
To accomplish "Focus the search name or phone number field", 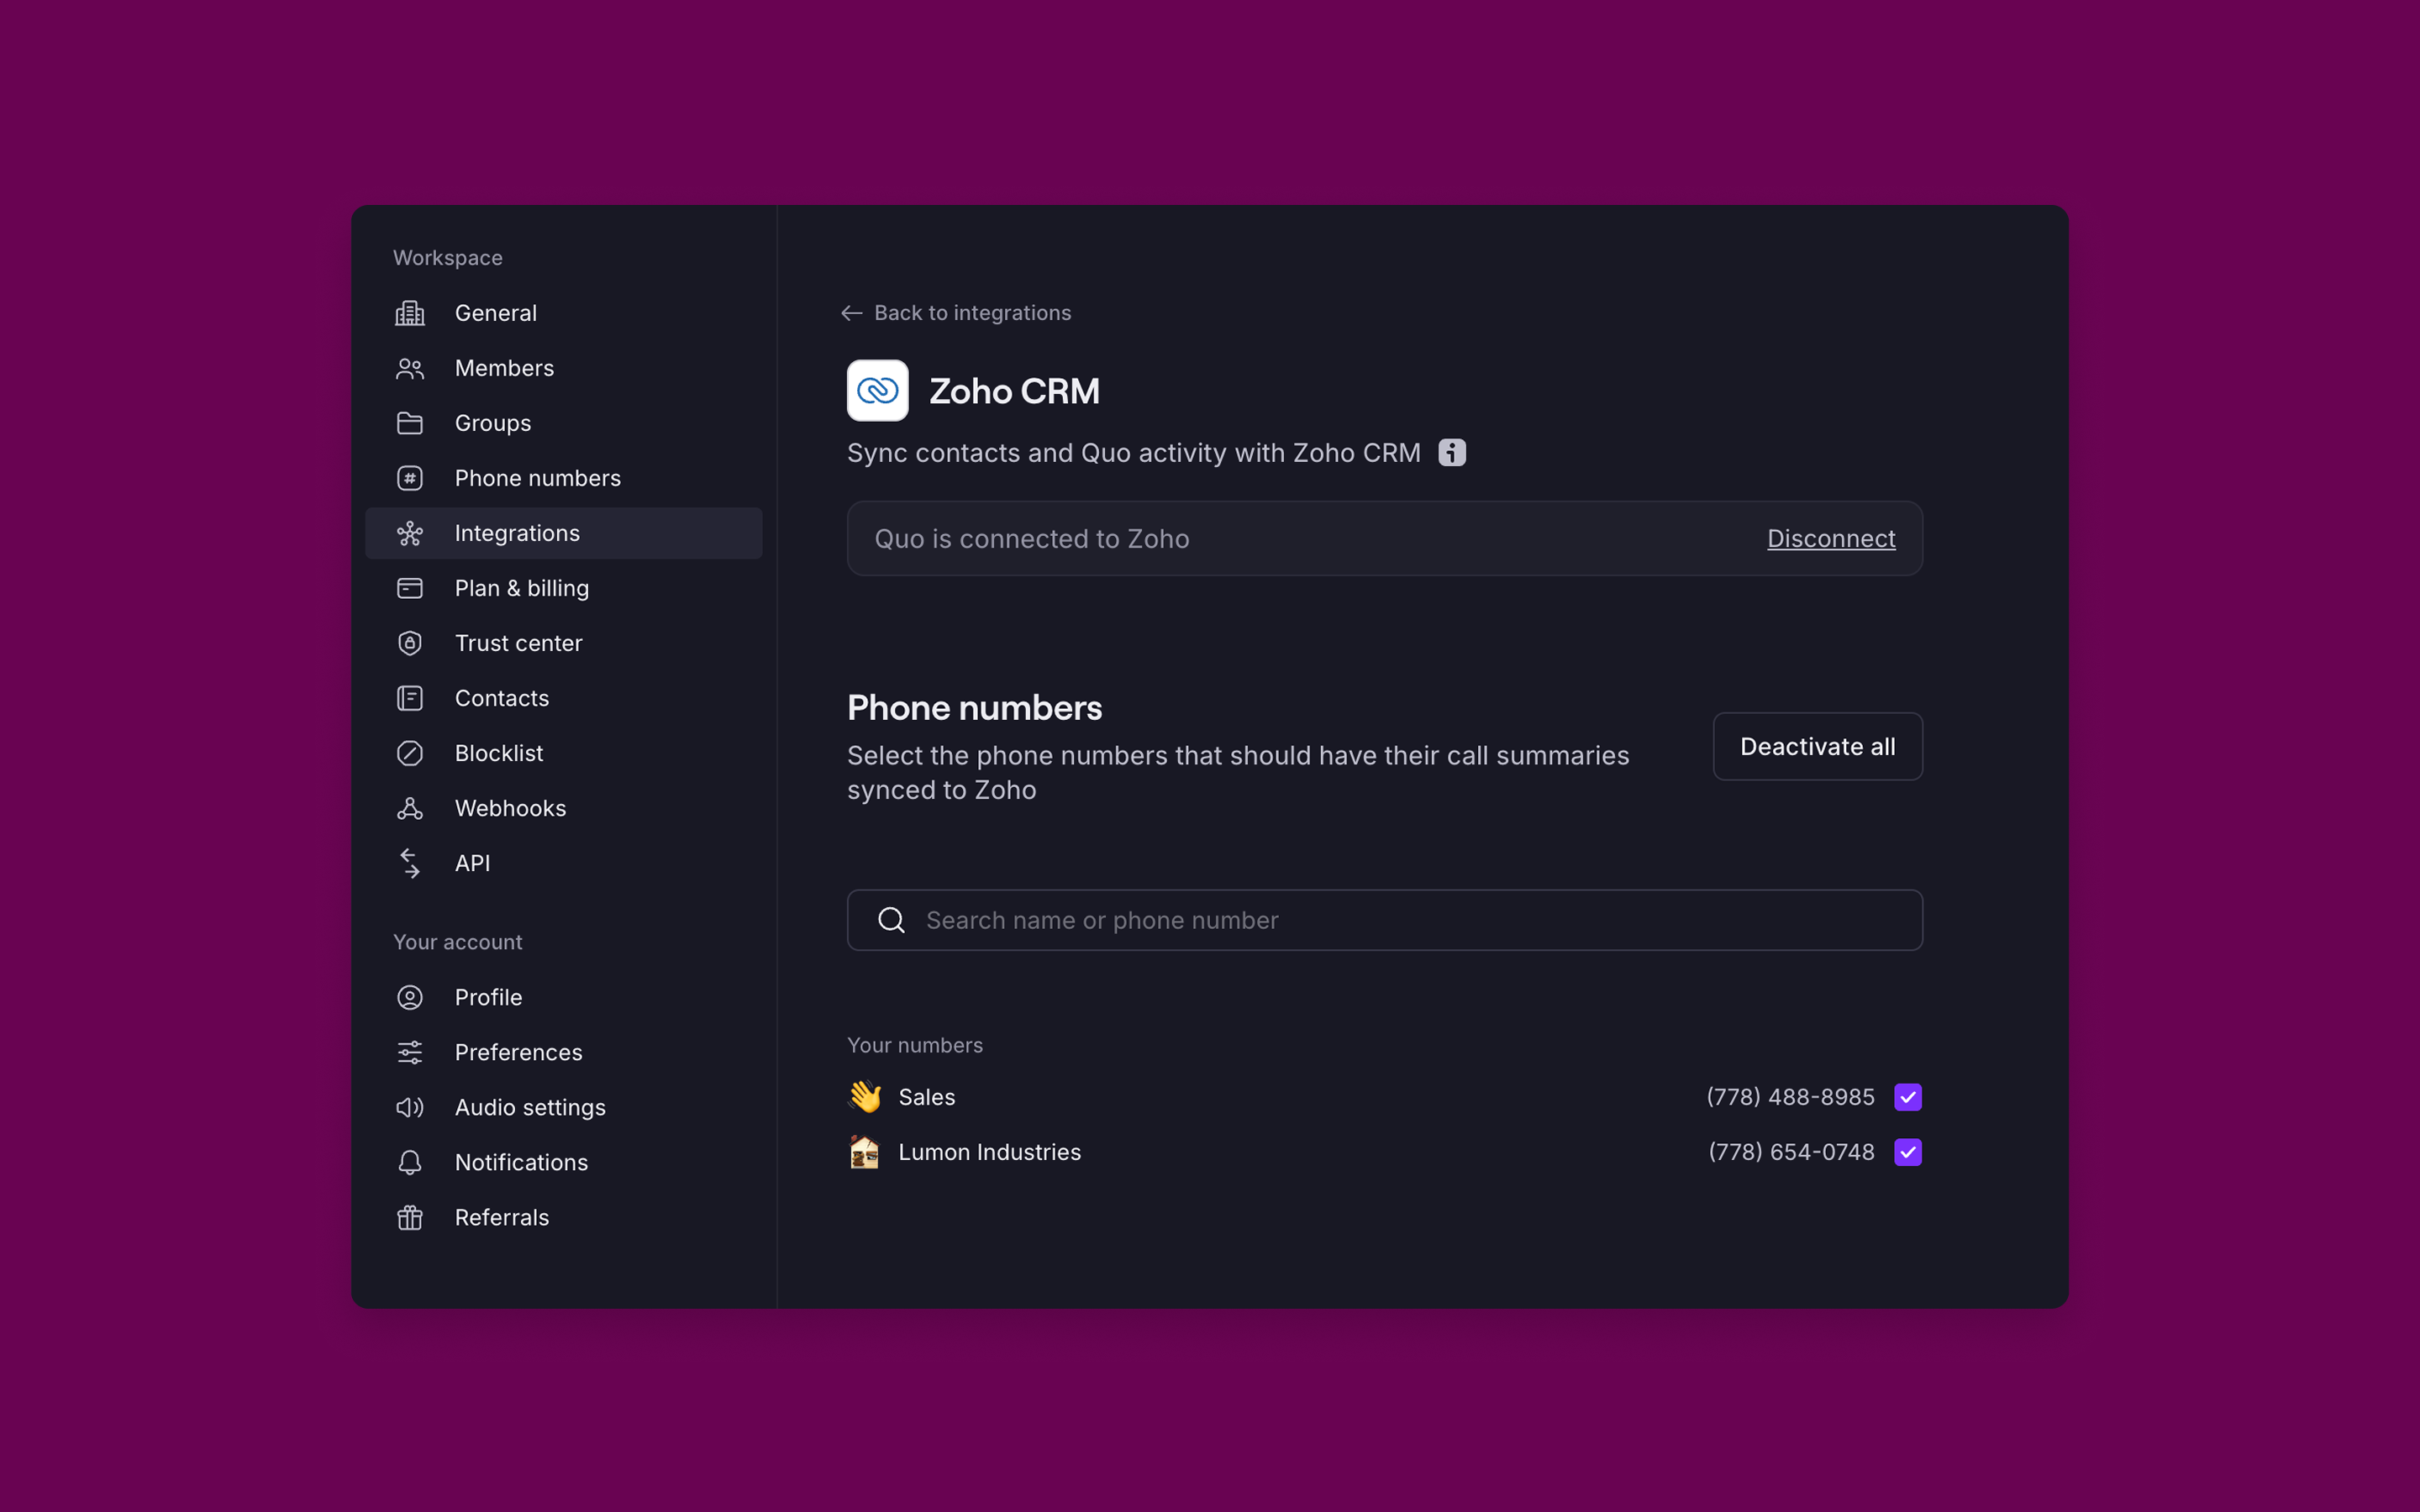I will 1400,920.
